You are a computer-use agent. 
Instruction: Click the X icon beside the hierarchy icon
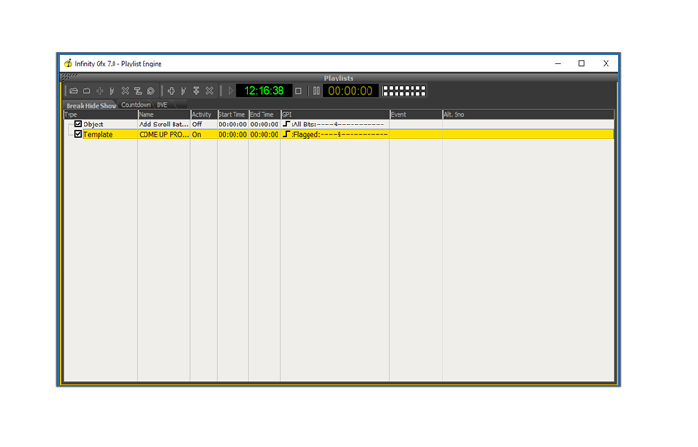[x=125, y=91]
